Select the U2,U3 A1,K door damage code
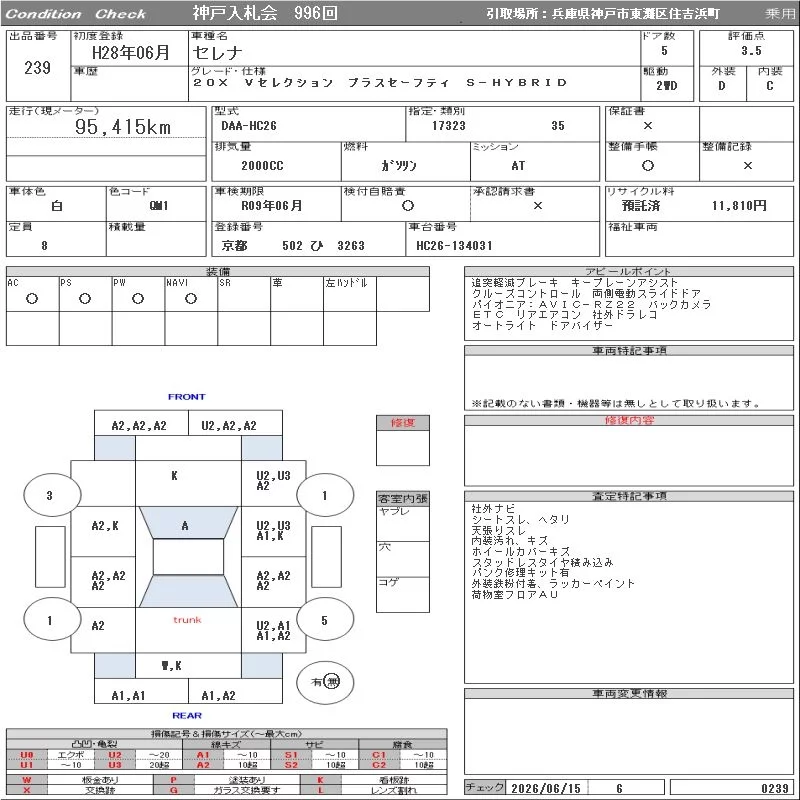The height and width of the screenshot is (800, 800). click(x=273, y=531)
